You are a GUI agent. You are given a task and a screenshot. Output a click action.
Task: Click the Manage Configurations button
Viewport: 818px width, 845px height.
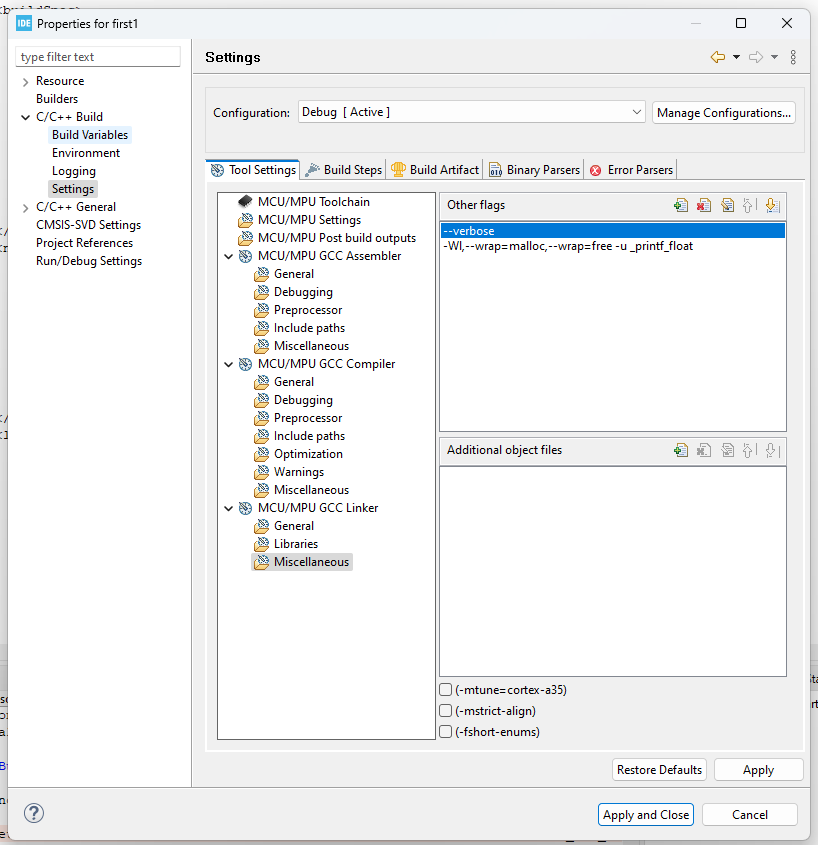(x=723, y=112)
